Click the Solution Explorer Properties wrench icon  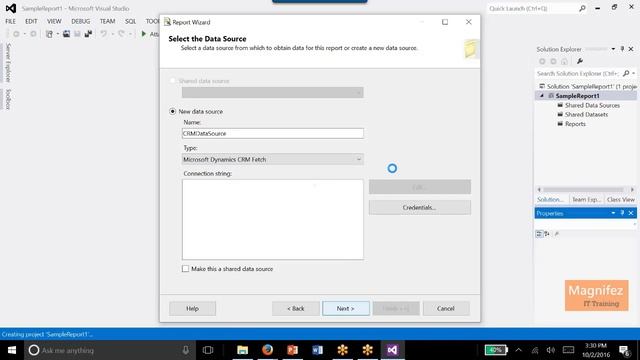(580, 61)
